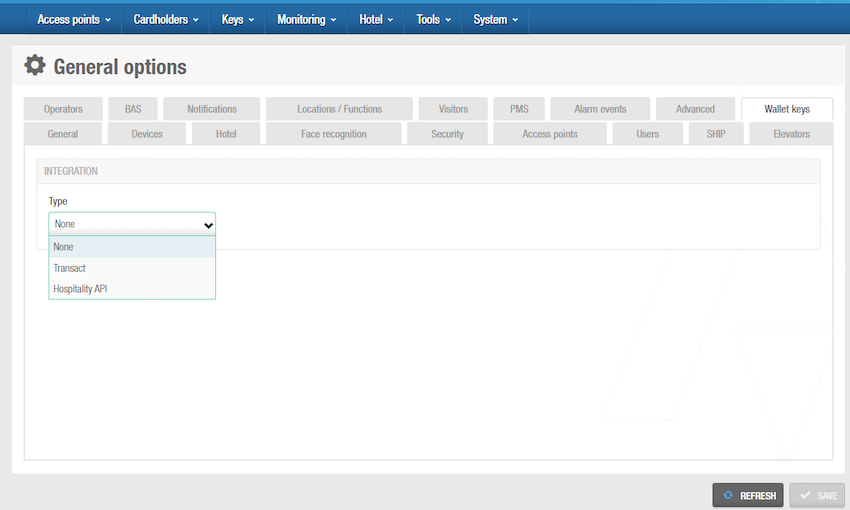
Task: Switch to the Operators tab
Action: click(63, 109)
